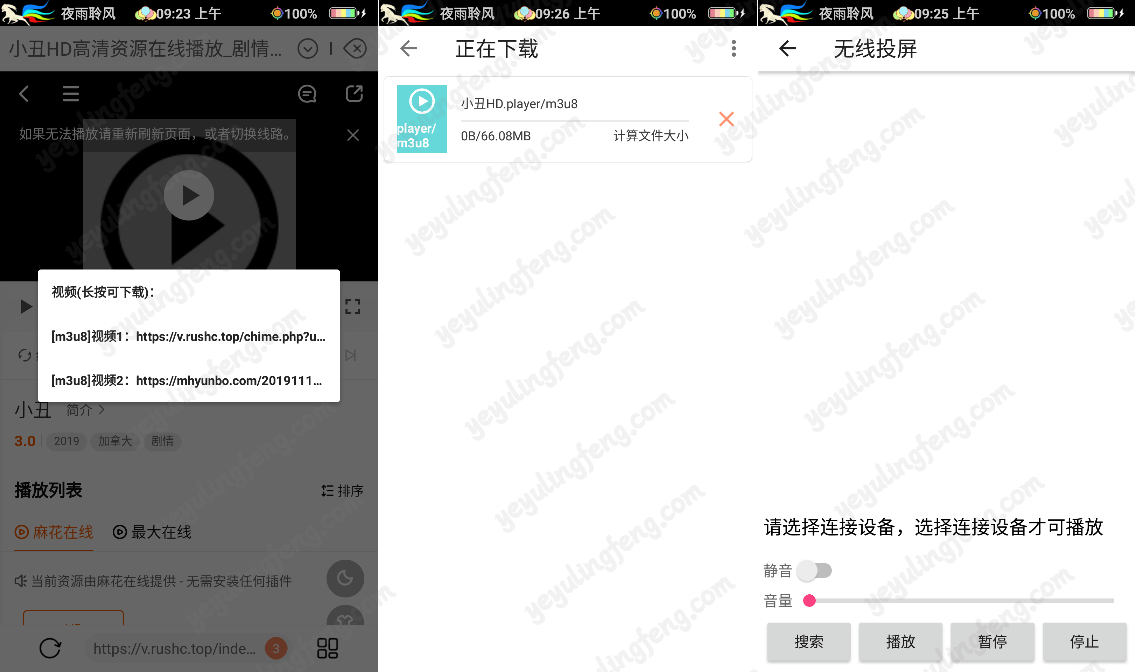Click the 加拿大 region tag
This screenshot has height=672, width=1135.
[x=115, y=441]
